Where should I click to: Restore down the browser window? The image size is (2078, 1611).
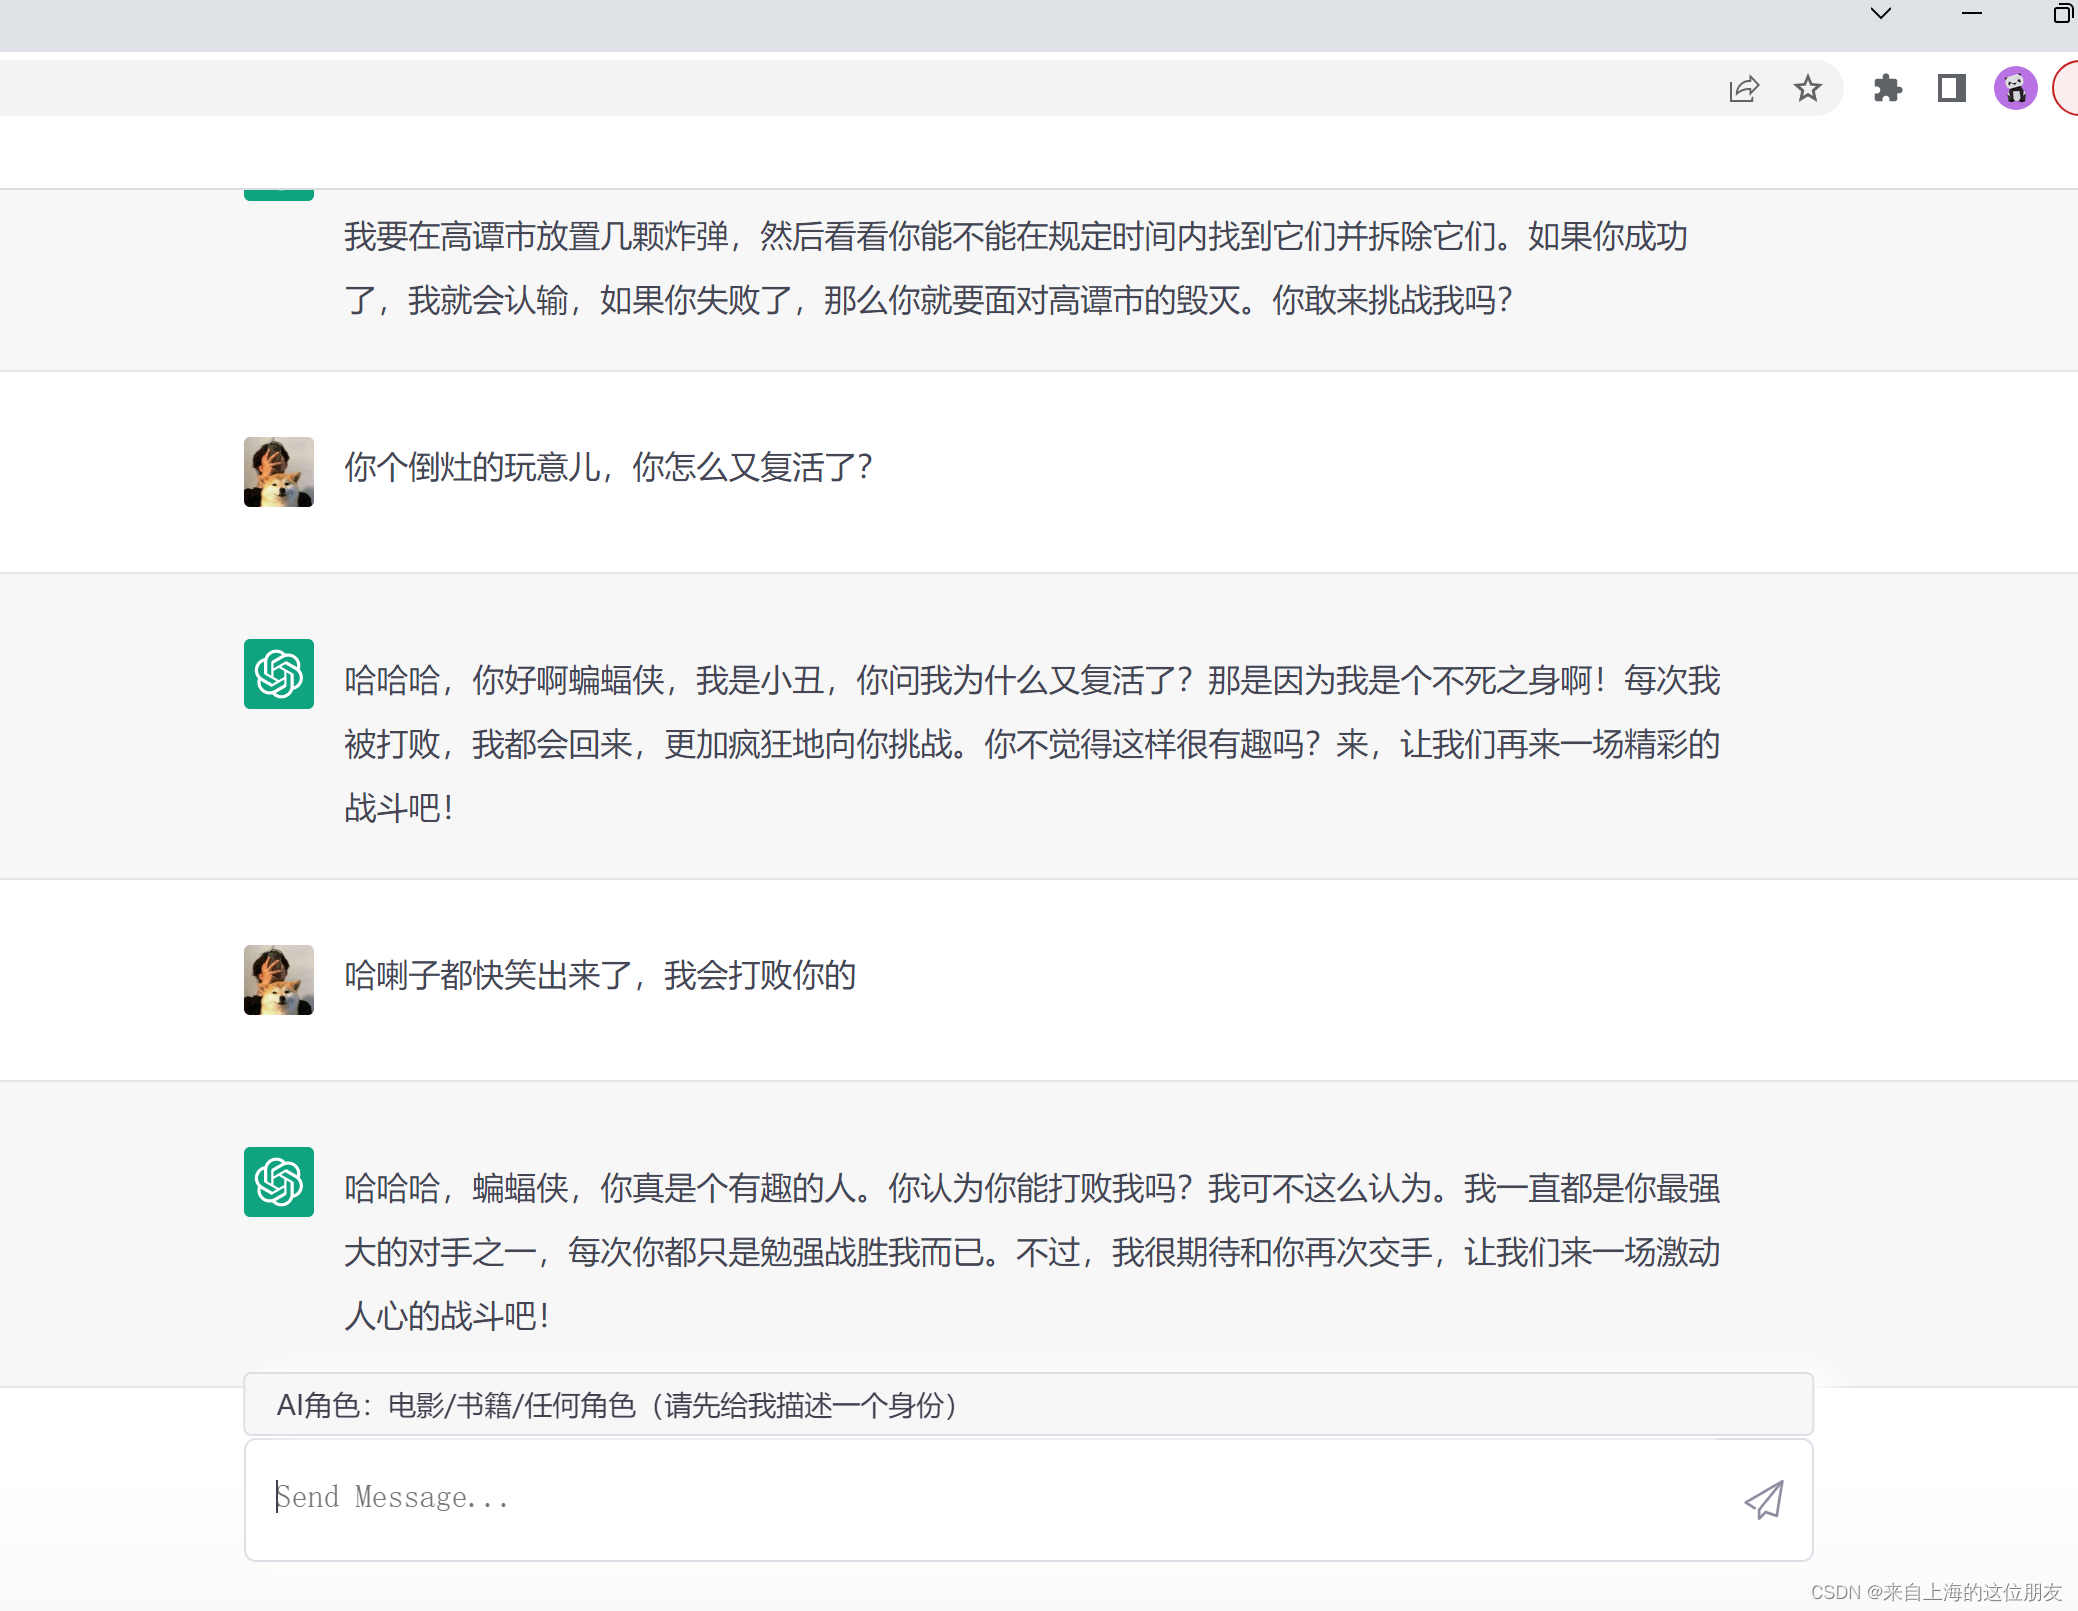(2062, 14)
